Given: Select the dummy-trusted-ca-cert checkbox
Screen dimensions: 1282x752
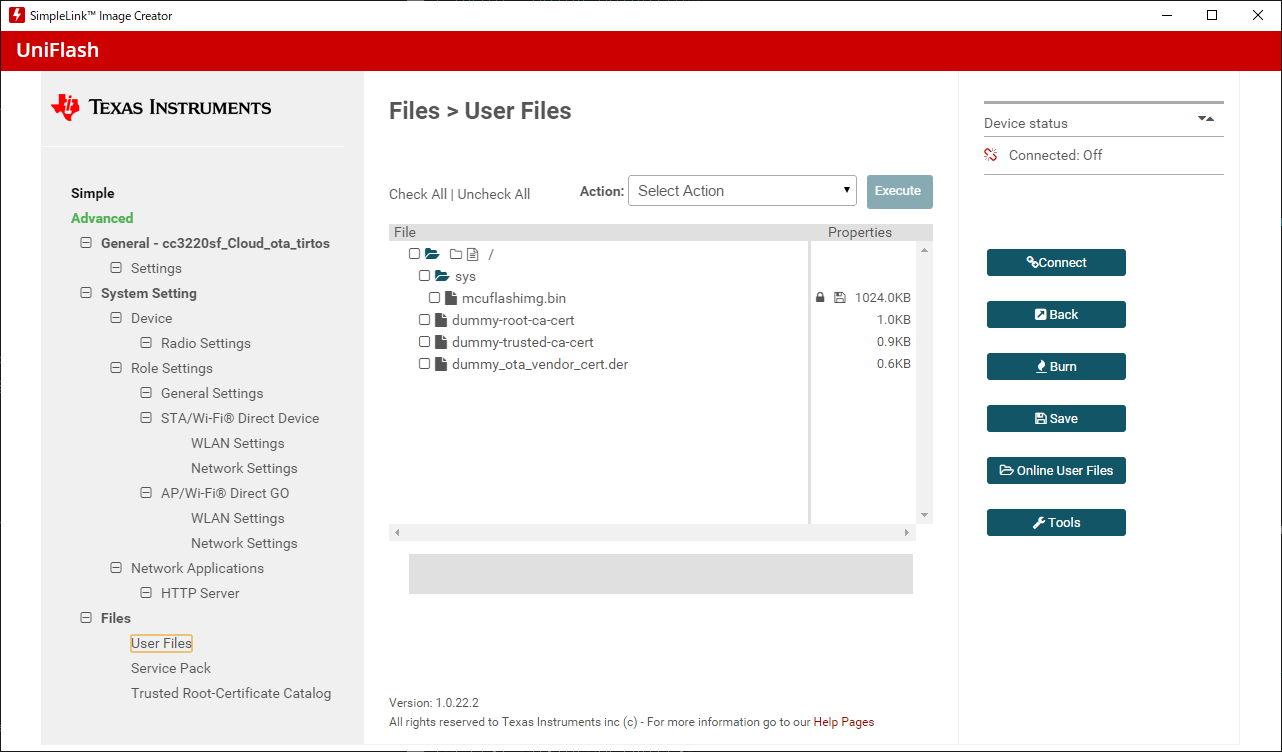Looking at the screenshot, I should point(425,342).
